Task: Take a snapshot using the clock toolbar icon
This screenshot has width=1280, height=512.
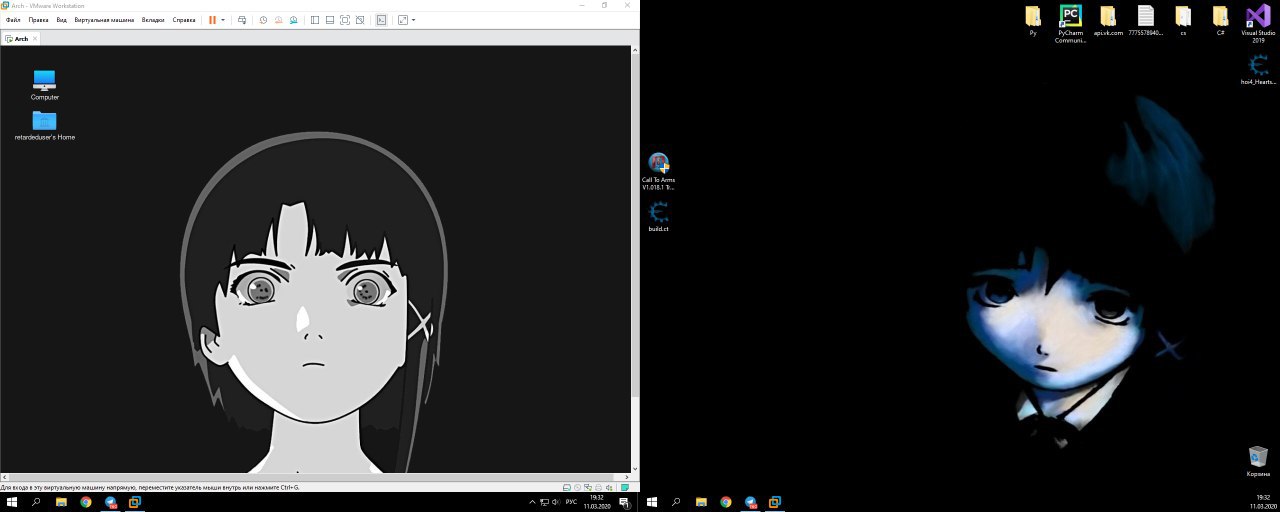Action: 263,20
